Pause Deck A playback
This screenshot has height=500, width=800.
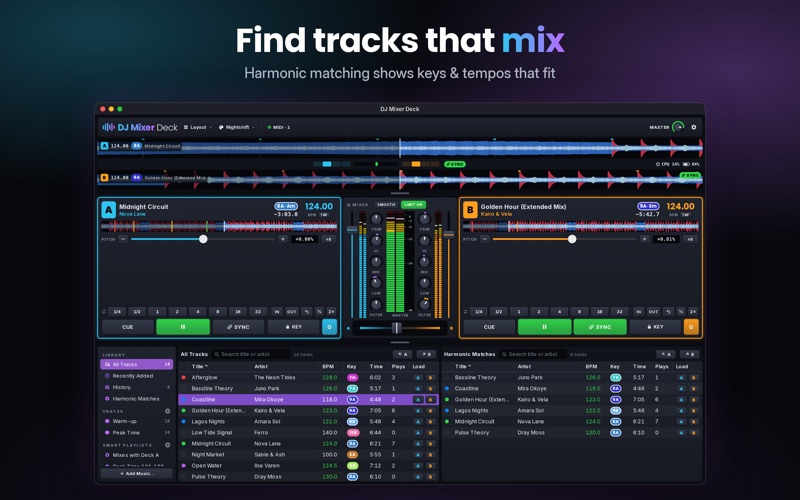coord(183,327)
